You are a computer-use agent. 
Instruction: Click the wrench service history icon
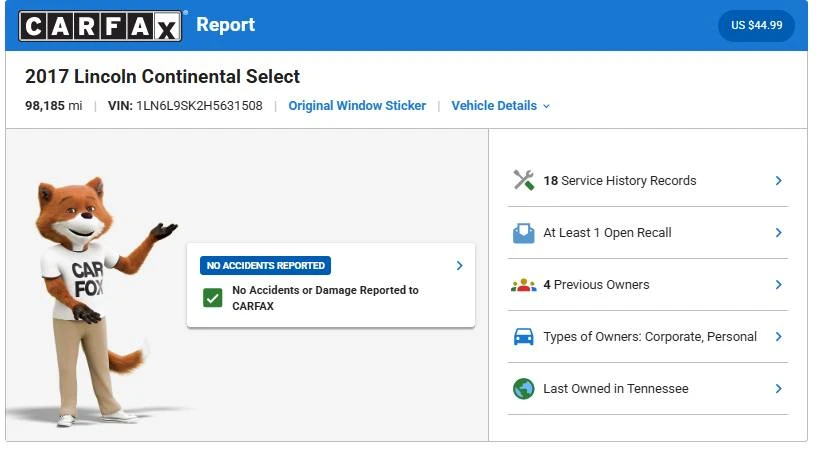pos(523,180)
